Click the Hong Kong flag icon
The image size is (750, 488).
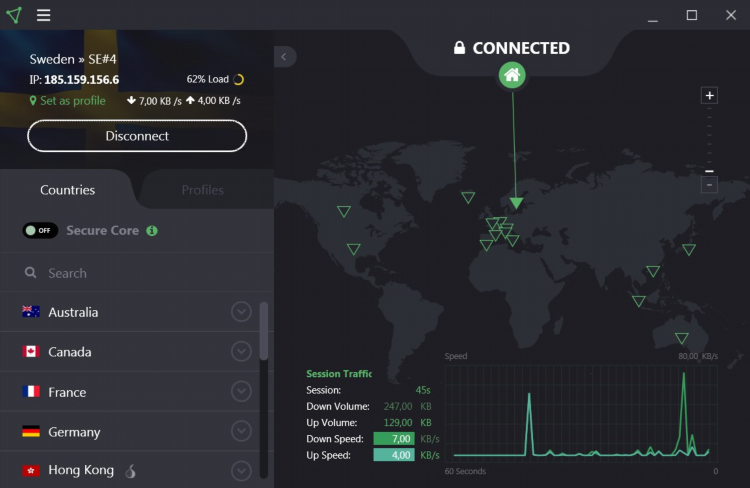point(31,471)
